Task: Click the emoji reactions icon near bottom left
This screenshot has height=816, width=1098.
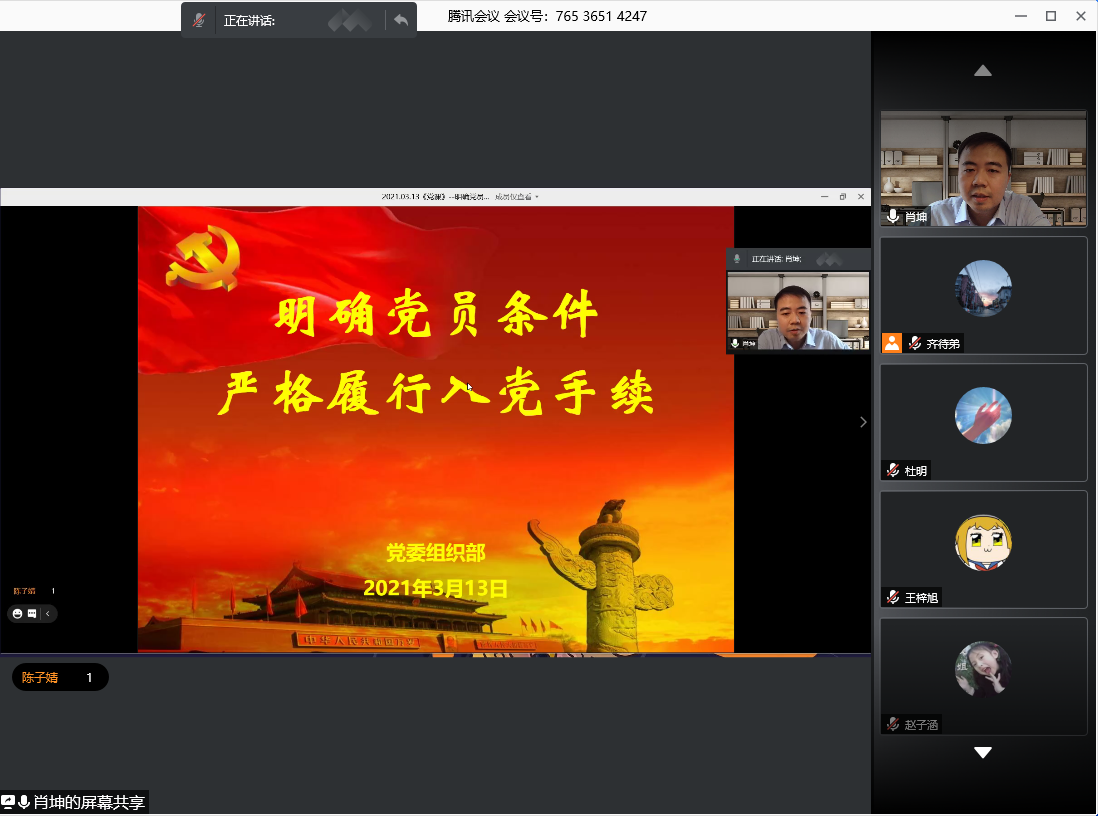Action: (17, 613)
